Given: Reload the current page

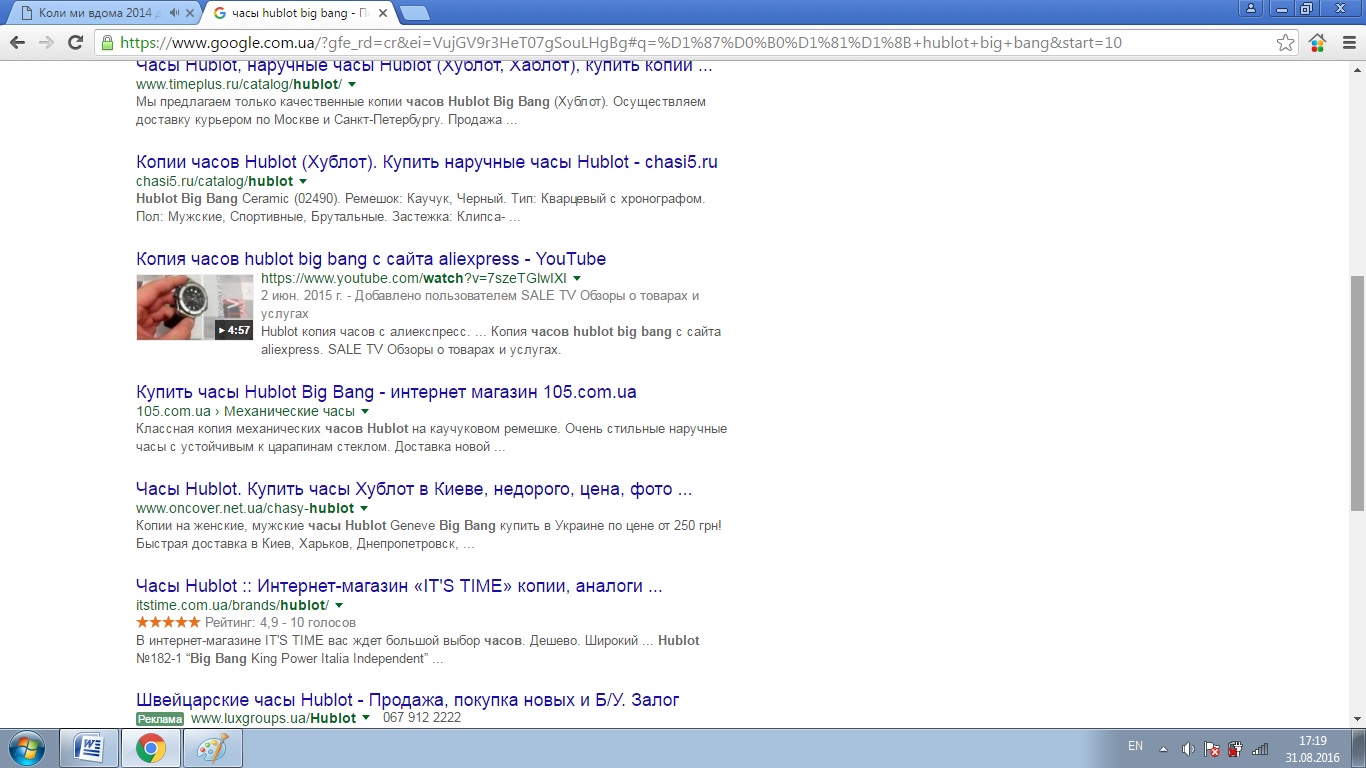Looking at the screenshot, I should click(x=75, y=43).
